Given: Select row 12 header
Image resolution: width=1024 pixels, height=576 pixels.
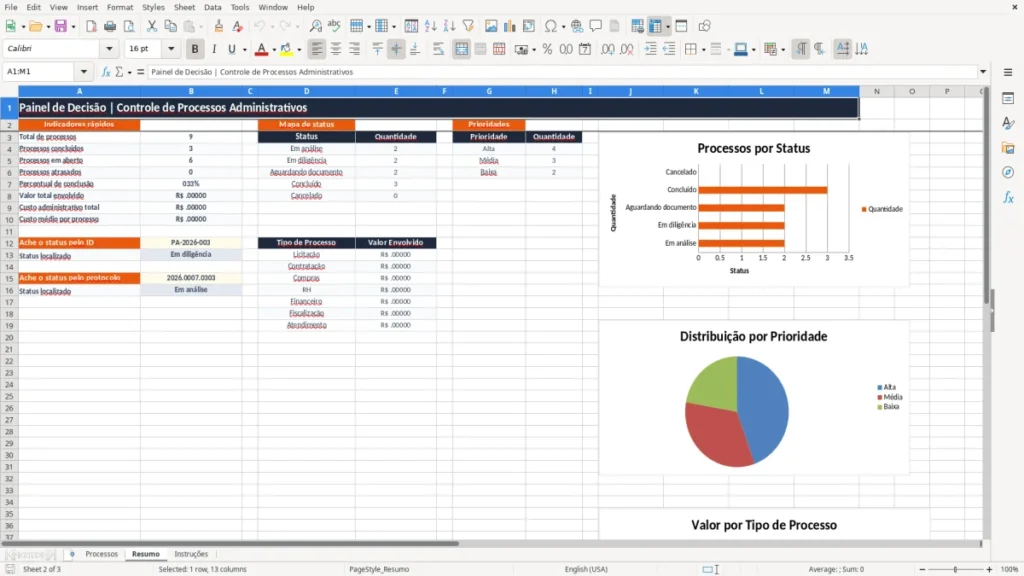Looking at the screenshot, I should [x=9, y=243].
